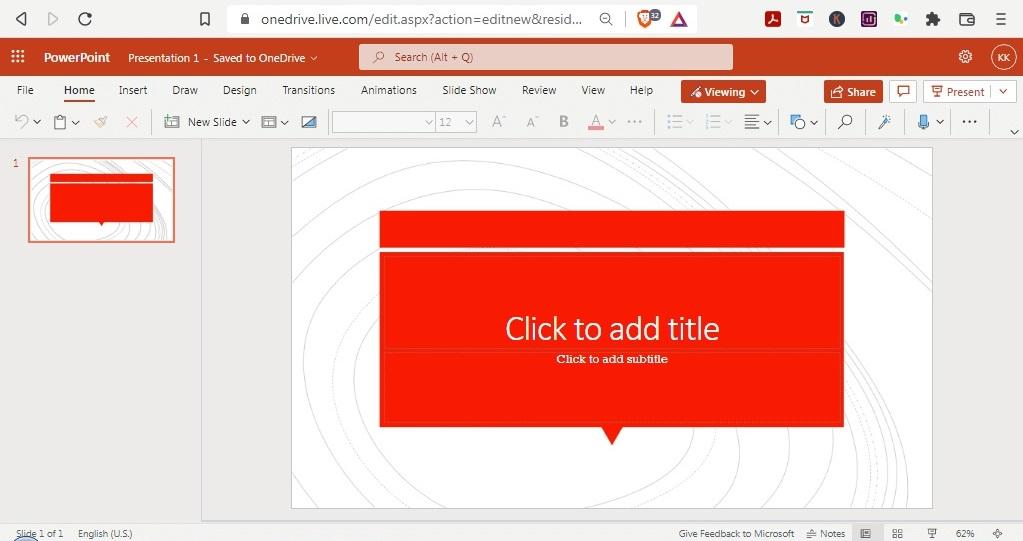Click the Find magnifier icon
Screen dimensions: 1023x541
click(845, 121)
